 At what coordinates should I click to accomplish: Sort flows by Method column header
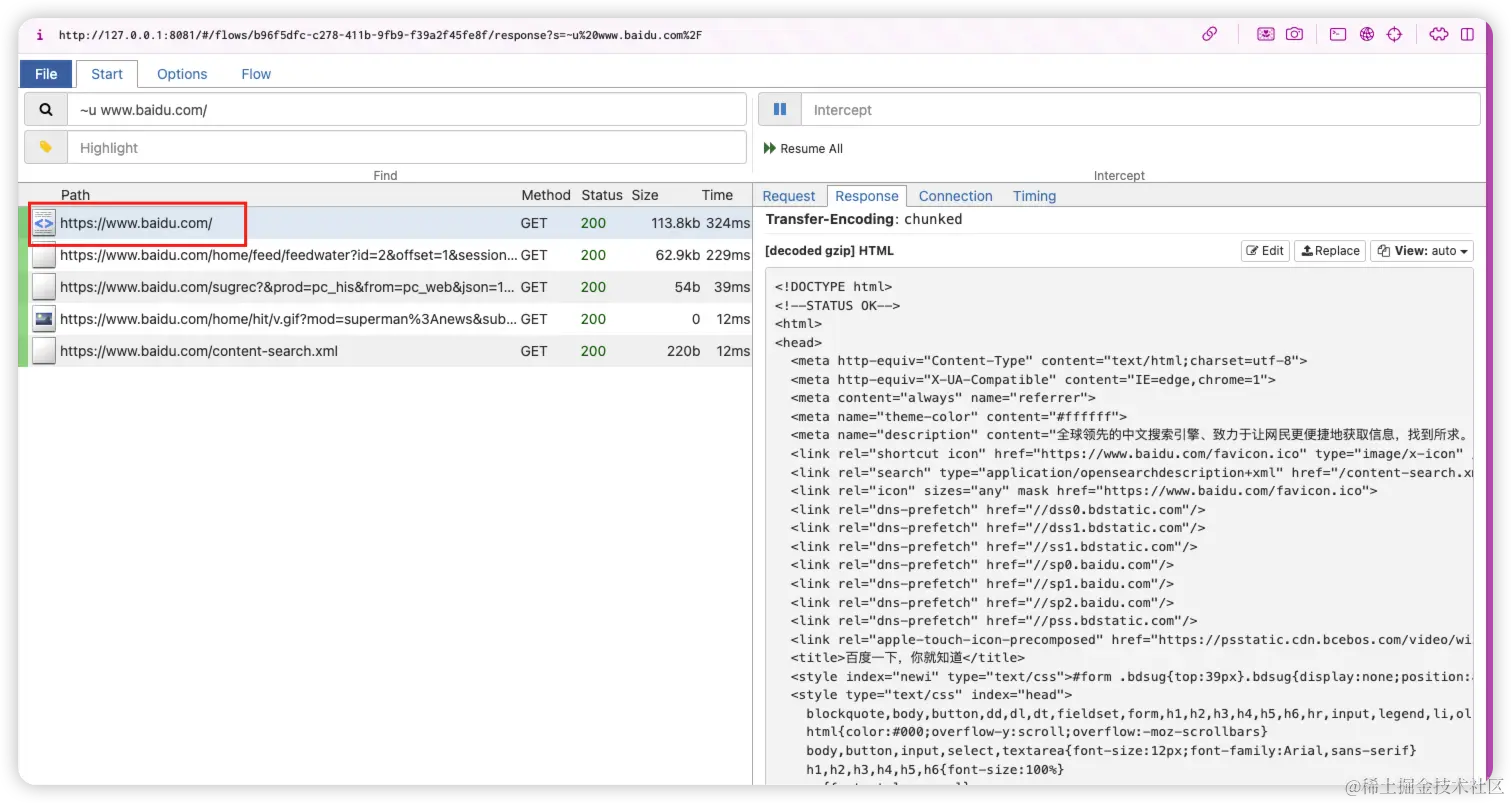click(546, 195)
